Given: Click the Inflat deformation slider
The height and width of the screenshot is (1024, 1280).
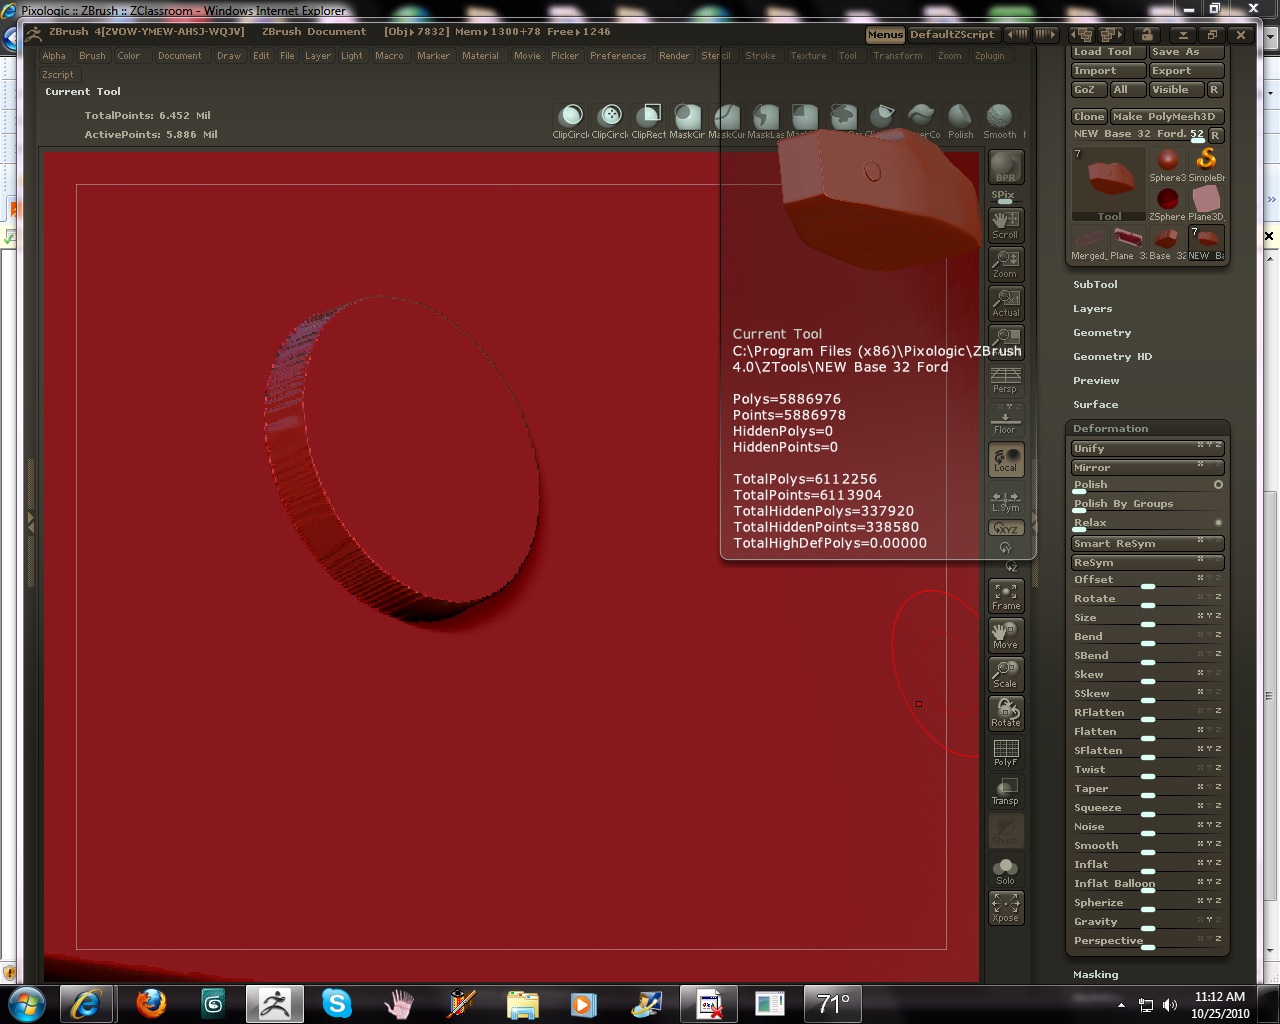Looking at the screenshot, I should coord(1148,865).
